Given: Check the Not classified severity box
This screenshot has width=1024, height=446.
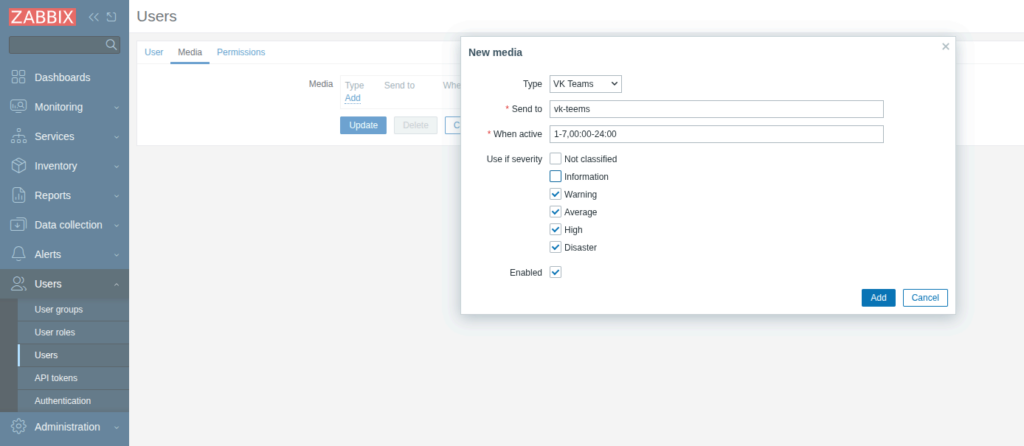Looking at the screenshot, I should pyautogui.click(x=556, y=159).
